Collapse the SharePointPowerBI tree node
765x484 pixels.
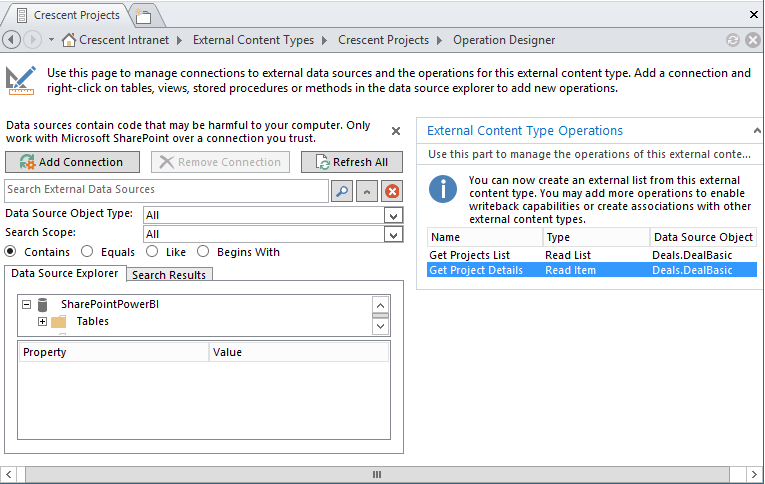(x=26, y=305)
